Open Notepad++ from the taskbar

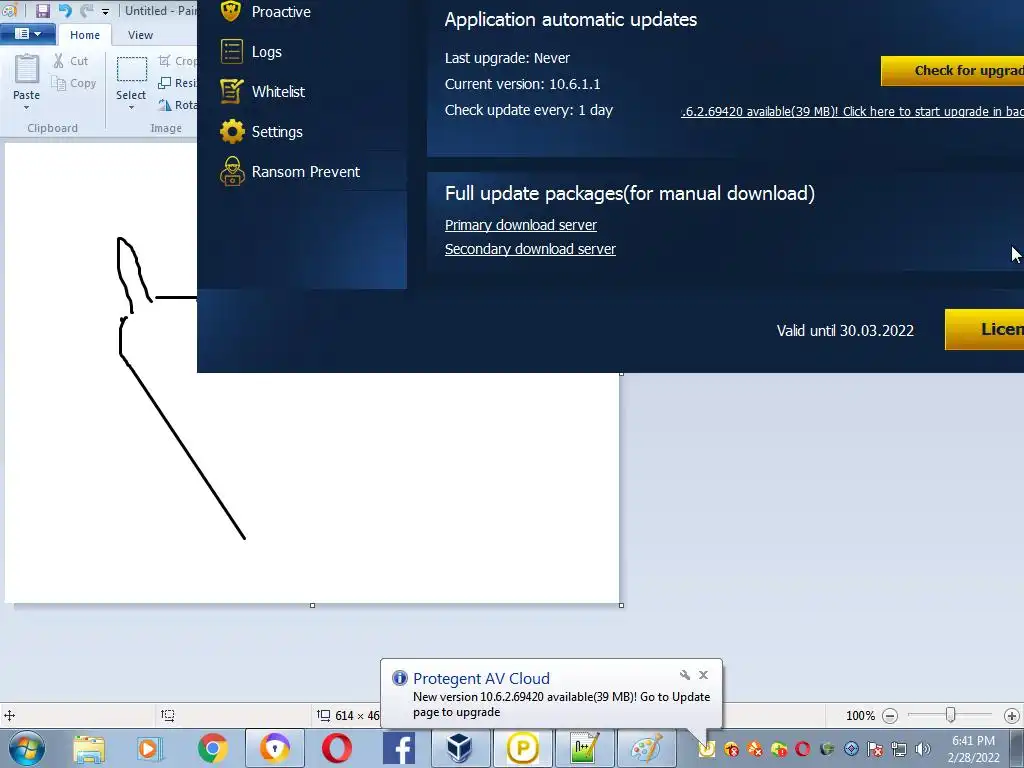pos(584,748)
